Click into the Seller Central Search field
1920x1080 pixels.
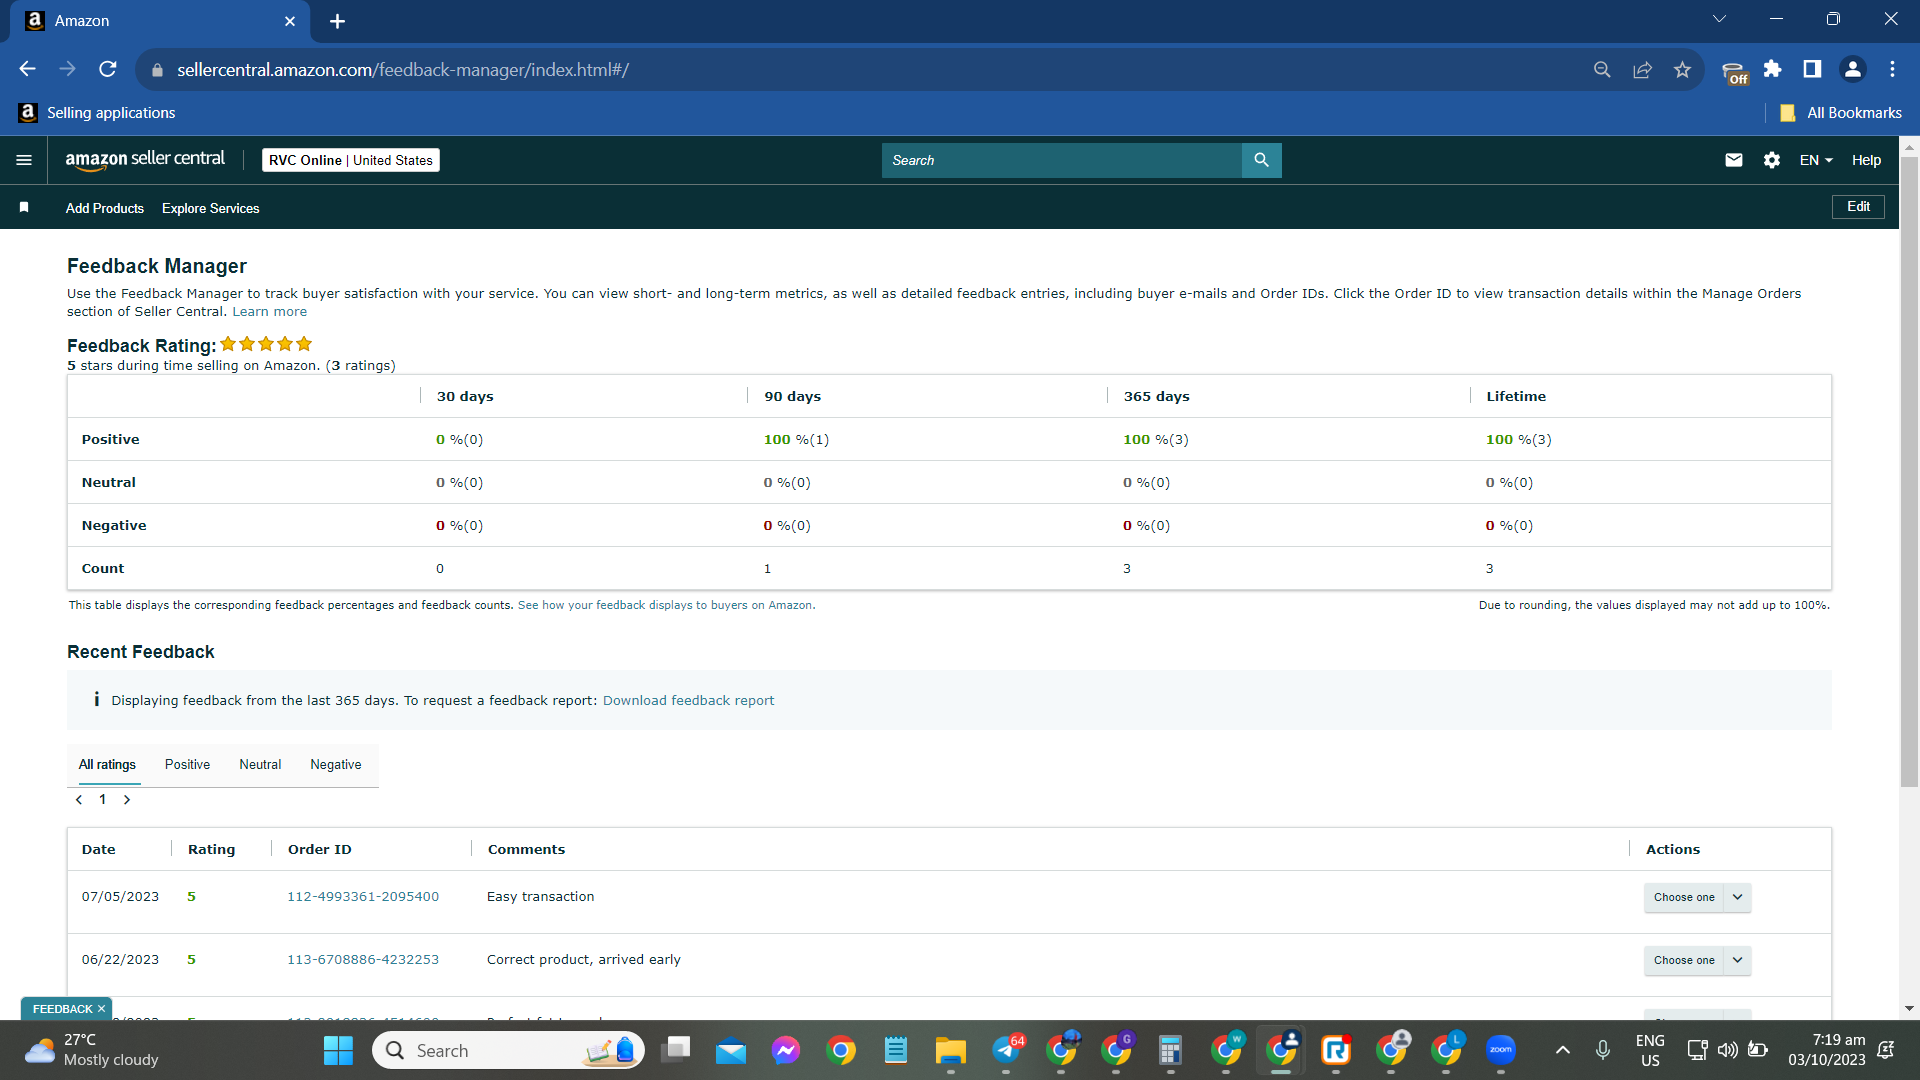[1061, 160]
